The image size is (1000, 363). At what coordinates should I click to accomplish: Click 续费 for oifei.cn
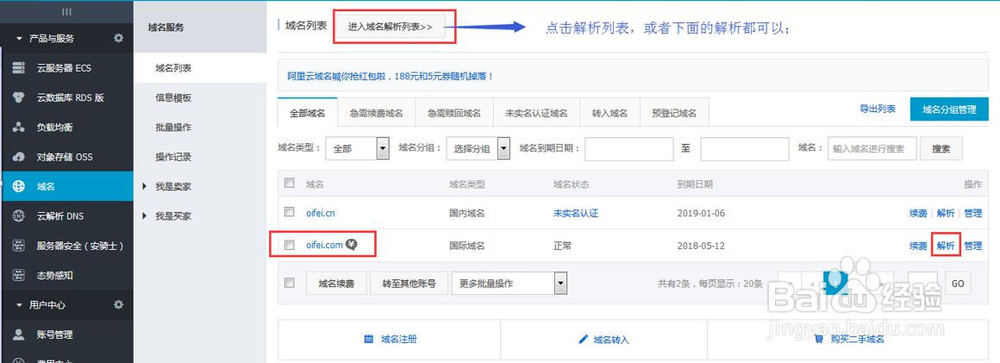pos(918,213)
